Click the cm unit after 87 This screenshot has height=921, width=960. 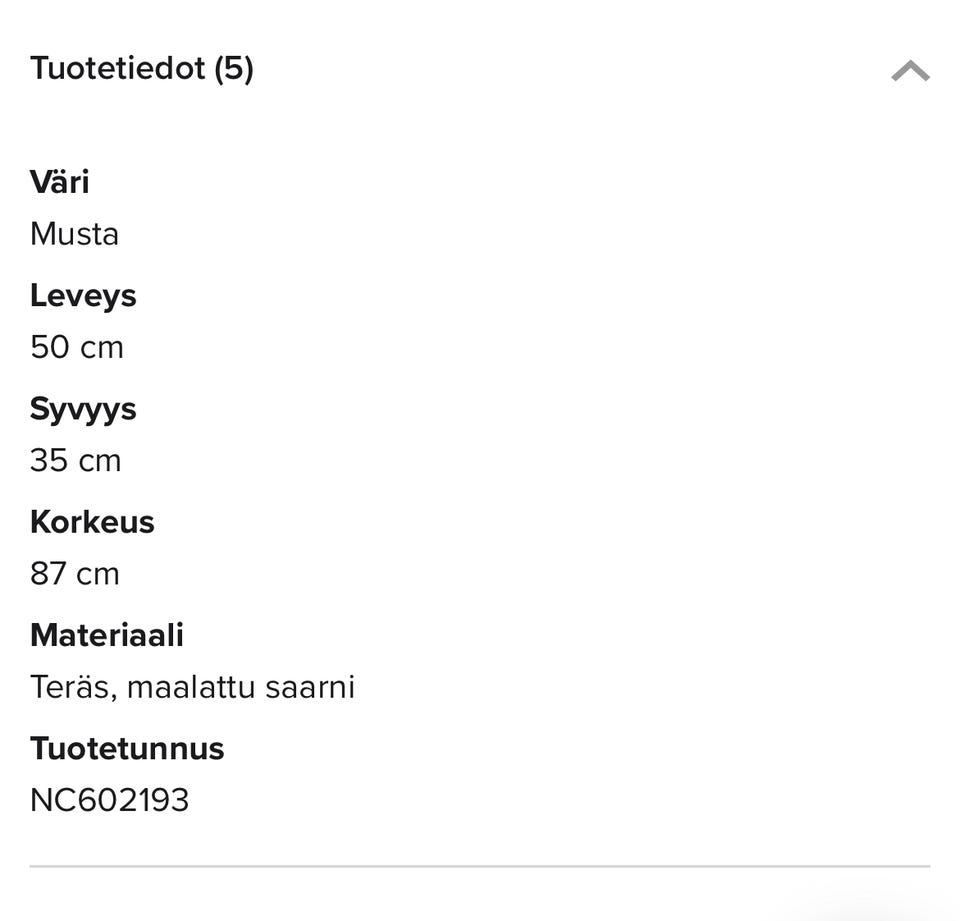coord(99,574)
